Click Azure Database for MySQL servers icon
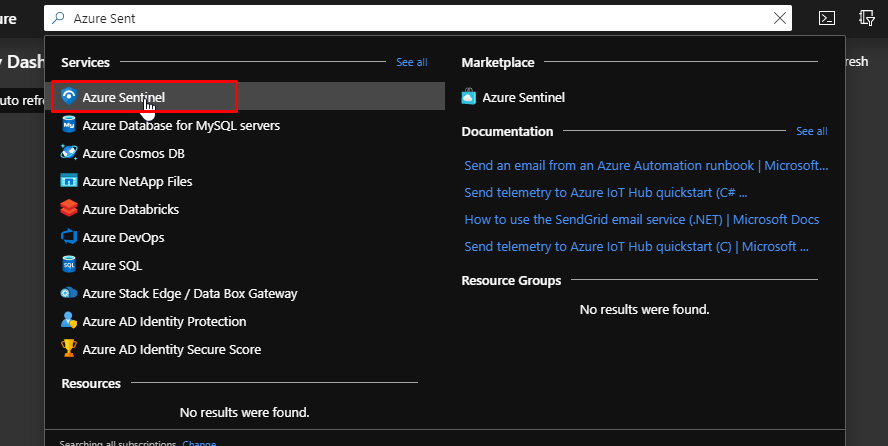This screenshot has height=446, width=888. (69, 126)
